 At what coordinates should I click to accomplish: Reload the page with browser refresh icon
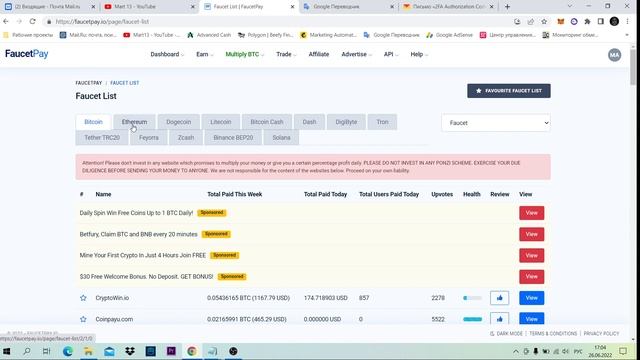click(x=33, y=21)
